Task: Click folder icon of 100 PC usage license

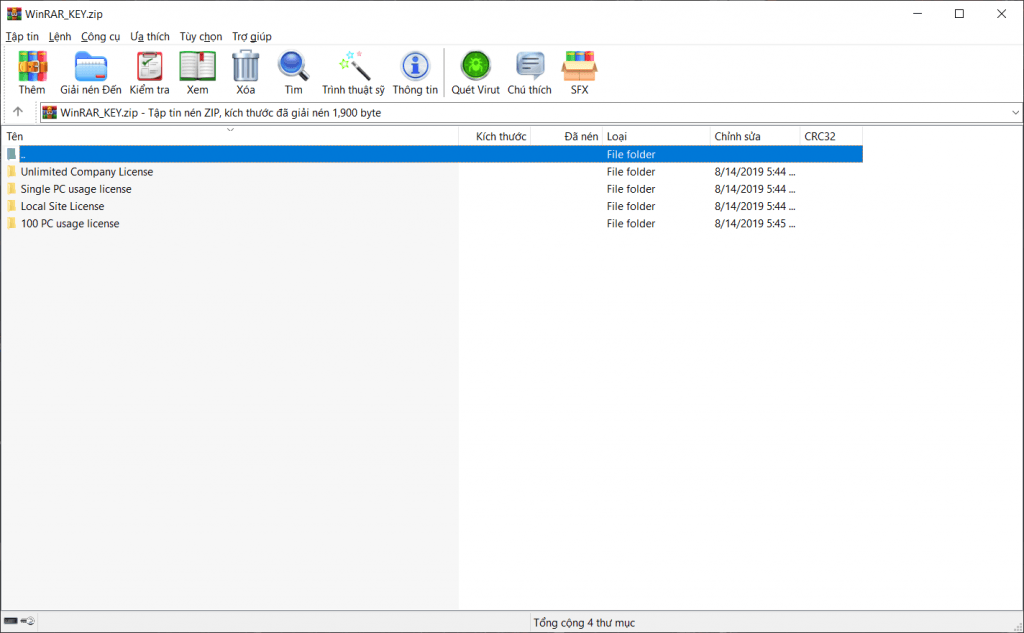Action: (11, 223)
